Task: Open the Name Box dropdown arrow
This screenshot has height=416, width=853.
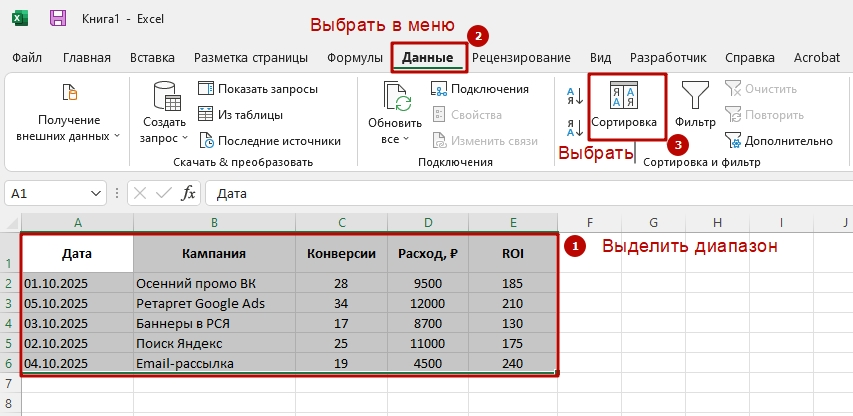Action: (x=97, y=194)
